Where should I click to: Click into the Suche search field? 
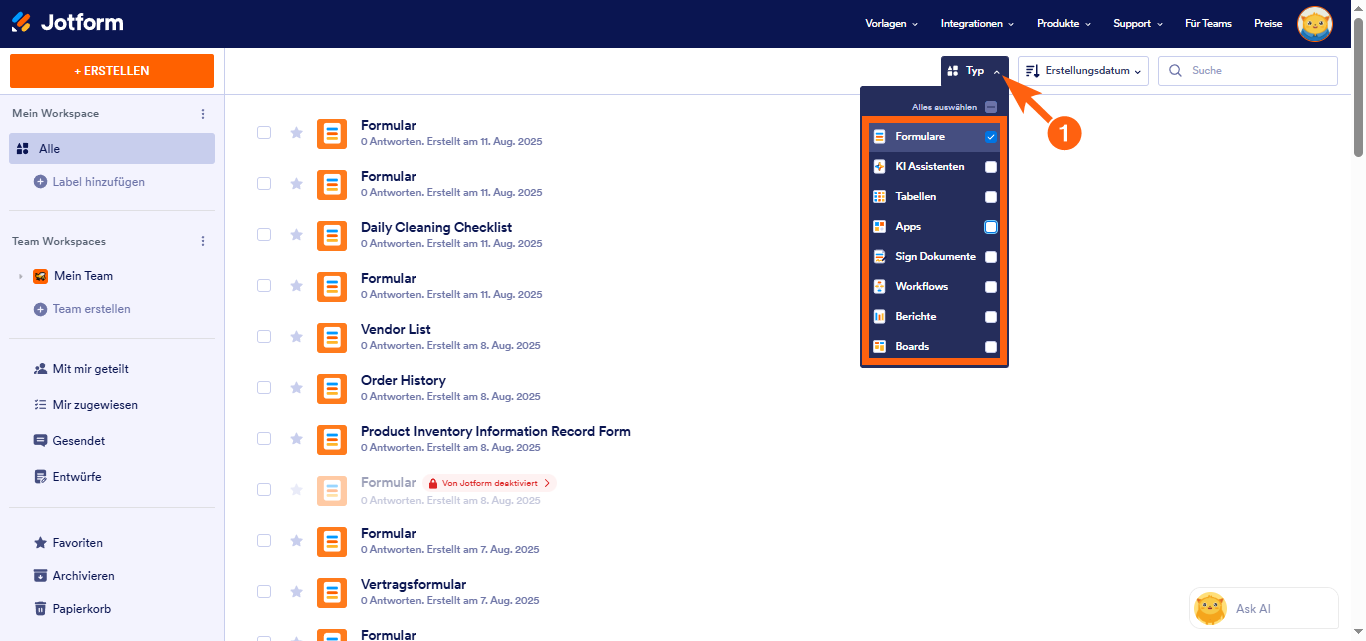tap(1248, 71)
